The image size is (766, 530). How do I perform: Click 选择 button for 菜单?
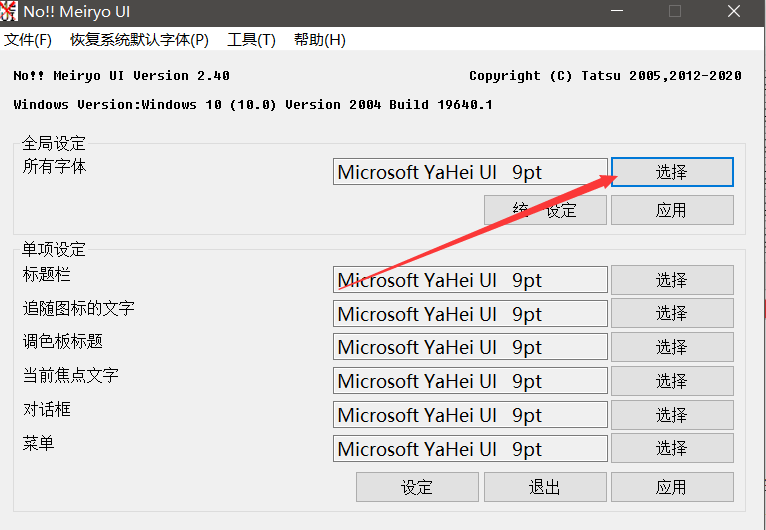tap(672, 448)
